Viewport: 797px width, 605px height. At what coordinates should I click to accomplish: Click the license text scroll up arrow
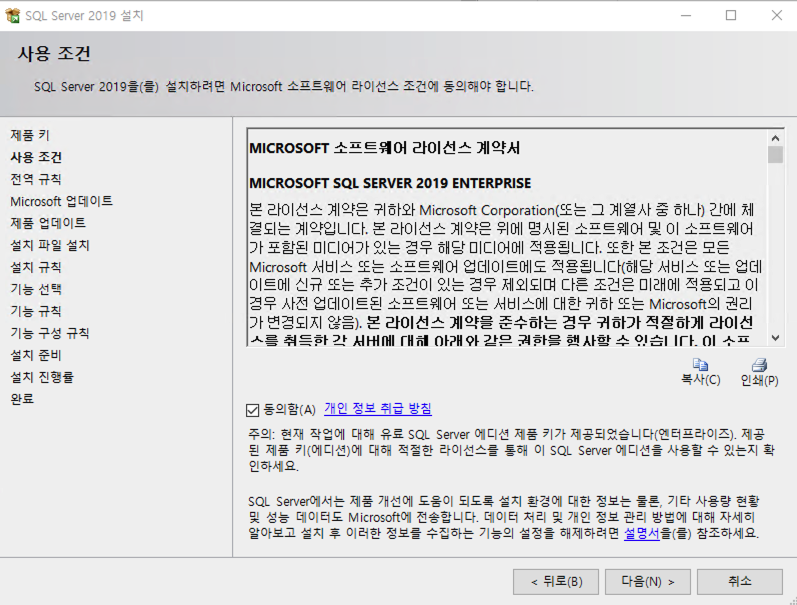pyautogui.click(x=775, y=138)
